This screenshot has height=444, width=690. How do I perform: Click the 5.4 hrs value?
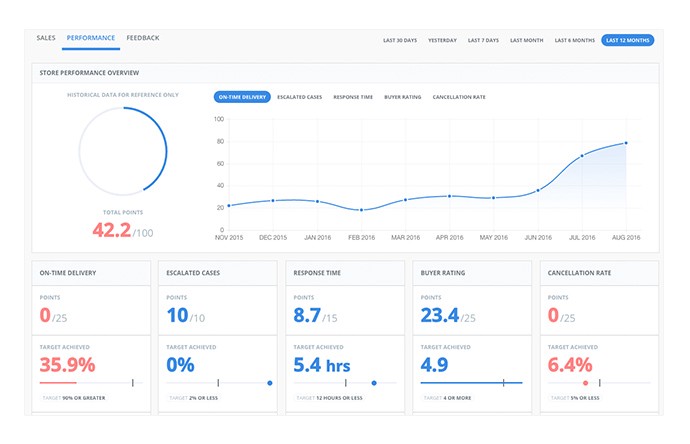pyautogui.click(x=322, y=365)
